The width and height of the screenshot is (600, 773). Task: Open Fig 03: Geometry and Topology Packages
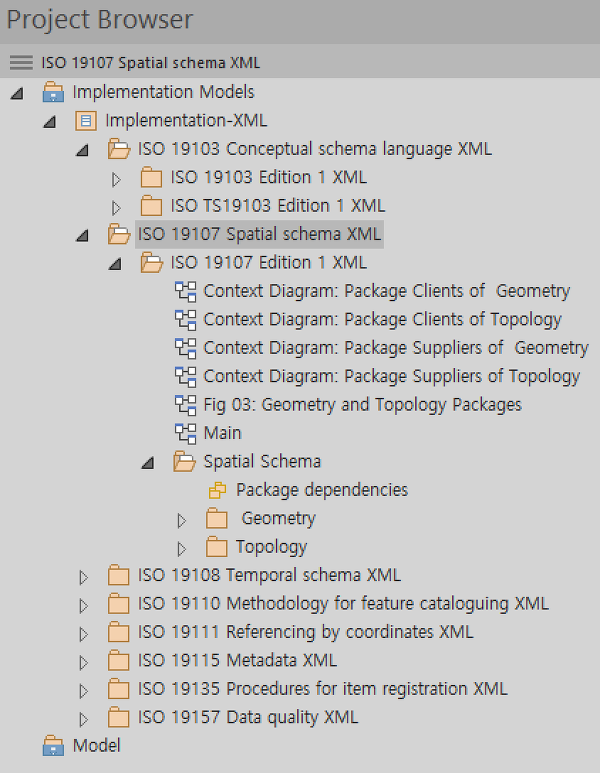click(x=362, y=405)
